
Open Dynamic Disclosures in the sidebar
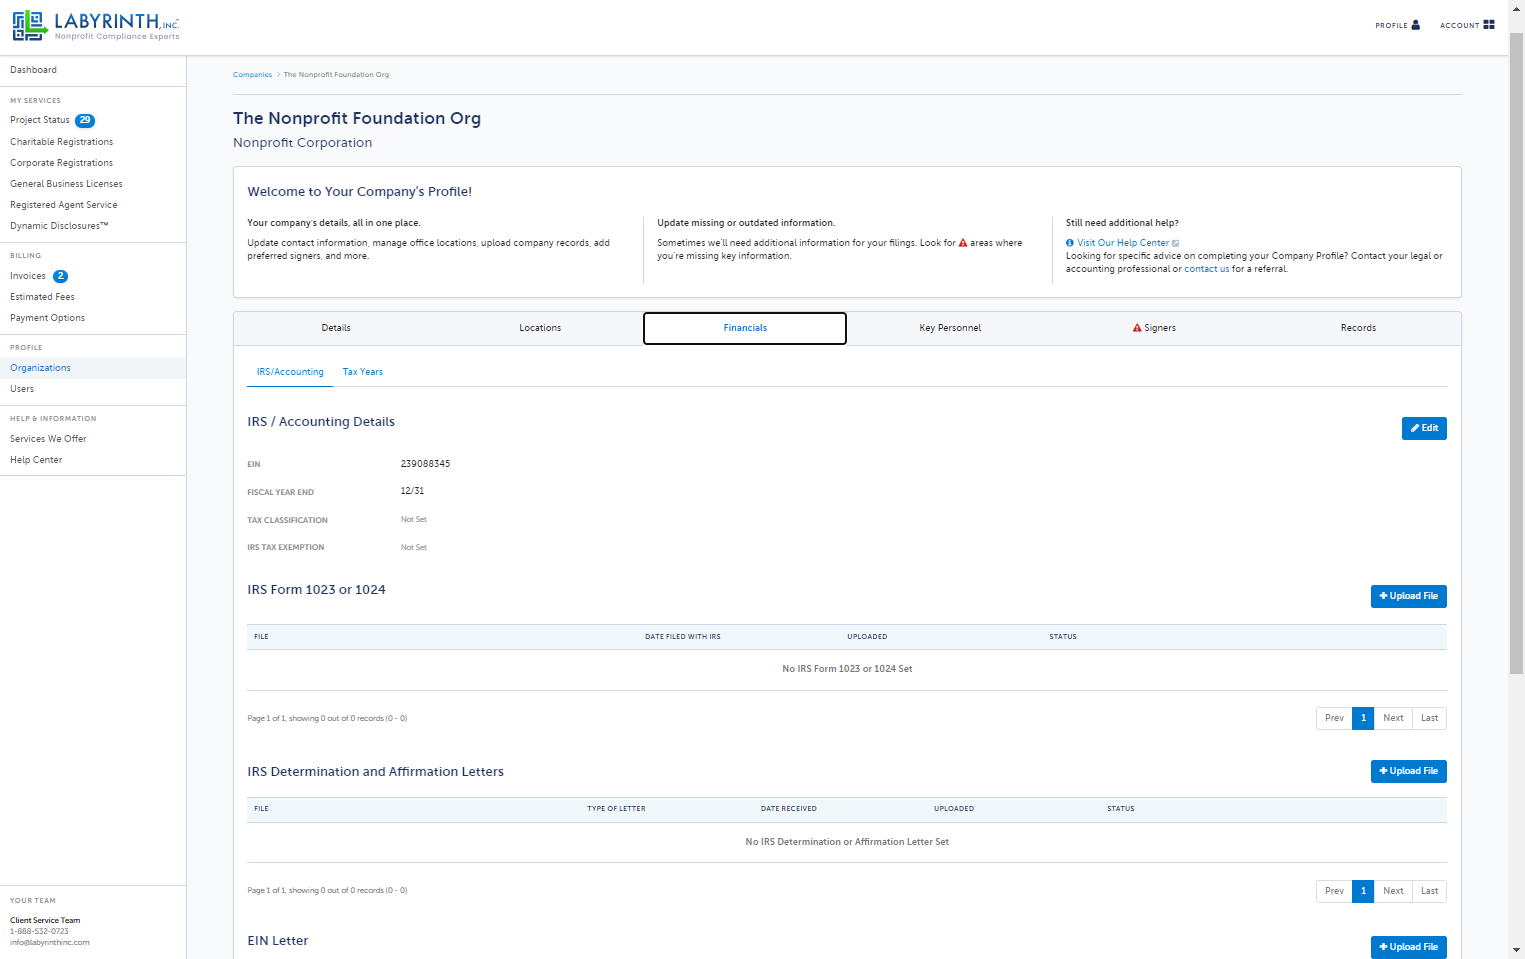59,226
